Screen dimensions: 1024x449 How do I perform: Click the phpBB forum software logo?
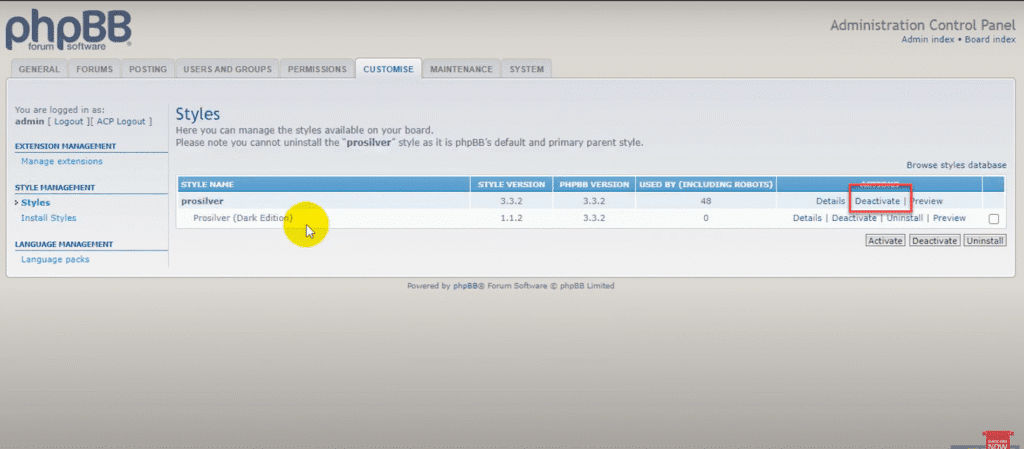click(x=67, y=30)
